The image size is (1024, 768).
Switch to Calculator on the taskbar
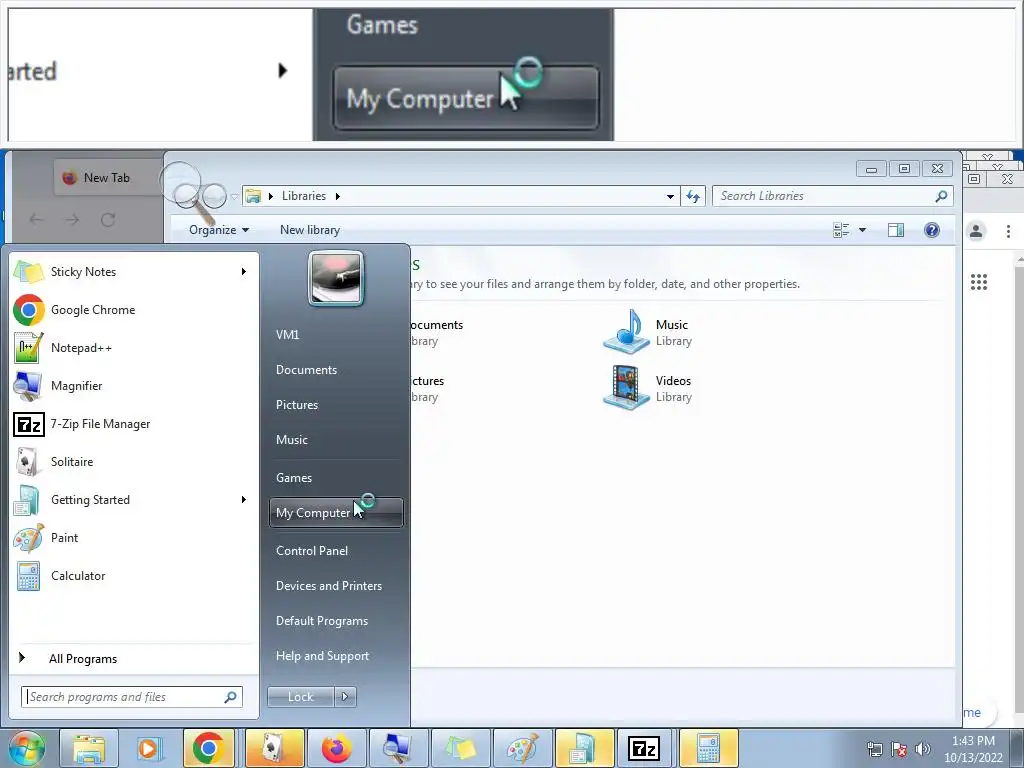click(x=709, y=748)
